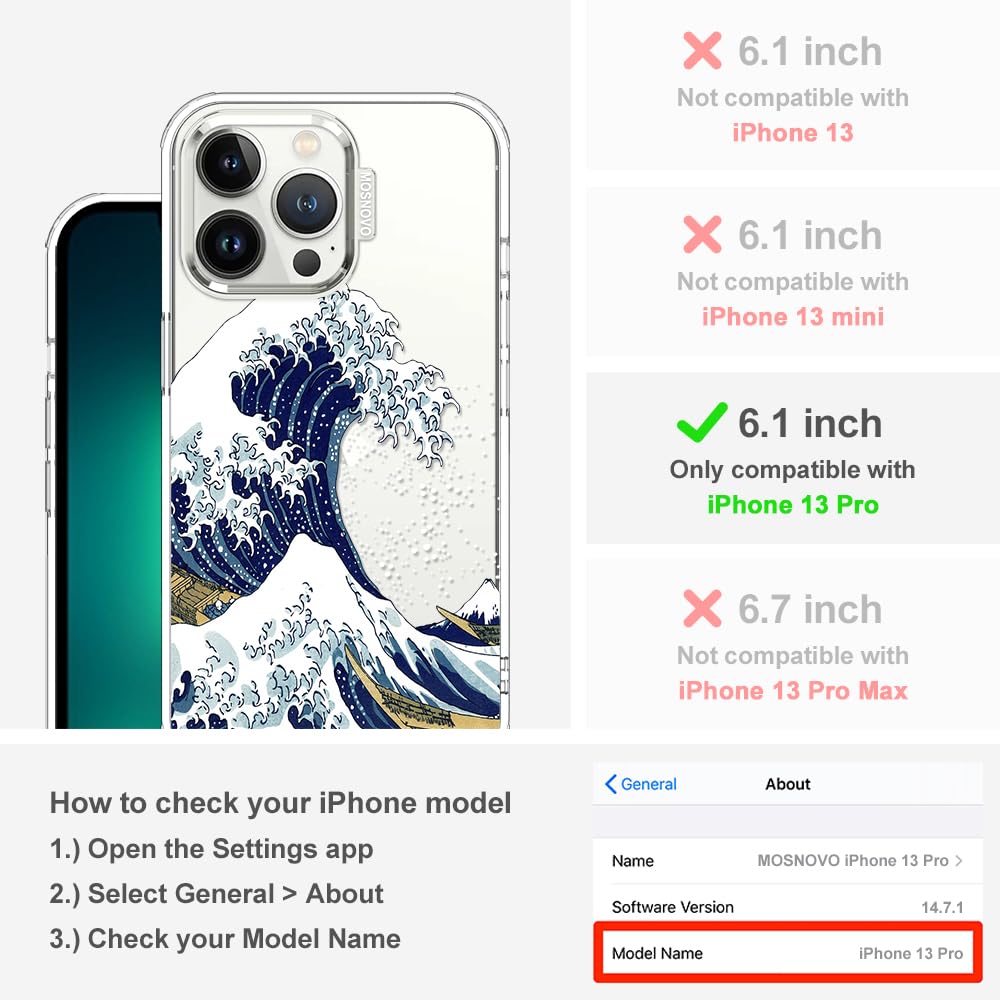The width and height of the screenshot is (1000, 1000).
Task: Click the Great Wave artwork on the case
Action: click(335, 510)
